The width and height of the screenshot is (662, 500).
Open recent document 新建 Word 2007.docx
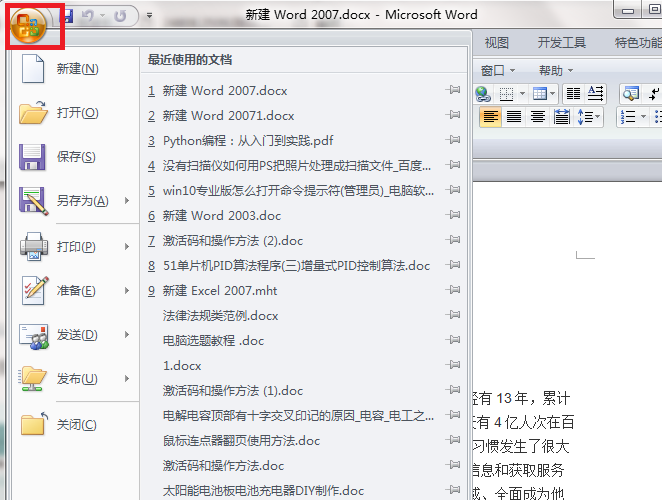point(225,91)
